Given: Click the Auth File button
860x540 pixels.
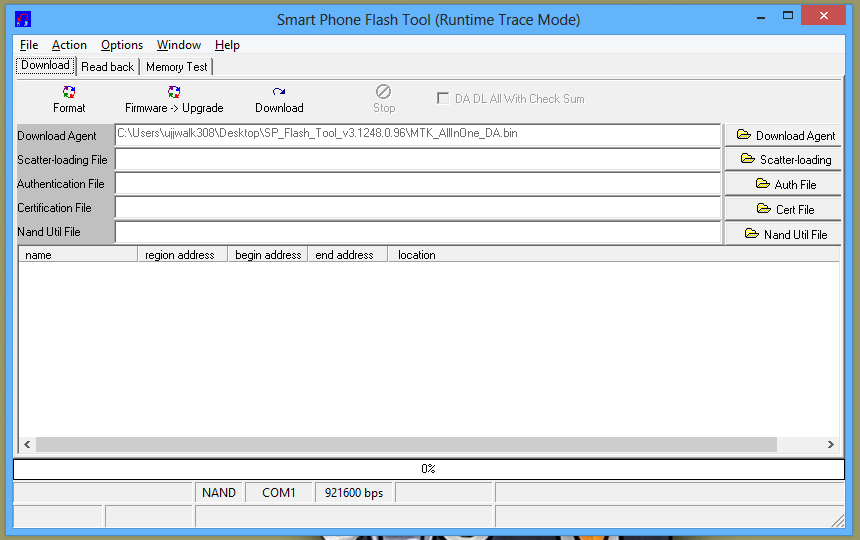Looking at the screenshot, I should [783, 184].
